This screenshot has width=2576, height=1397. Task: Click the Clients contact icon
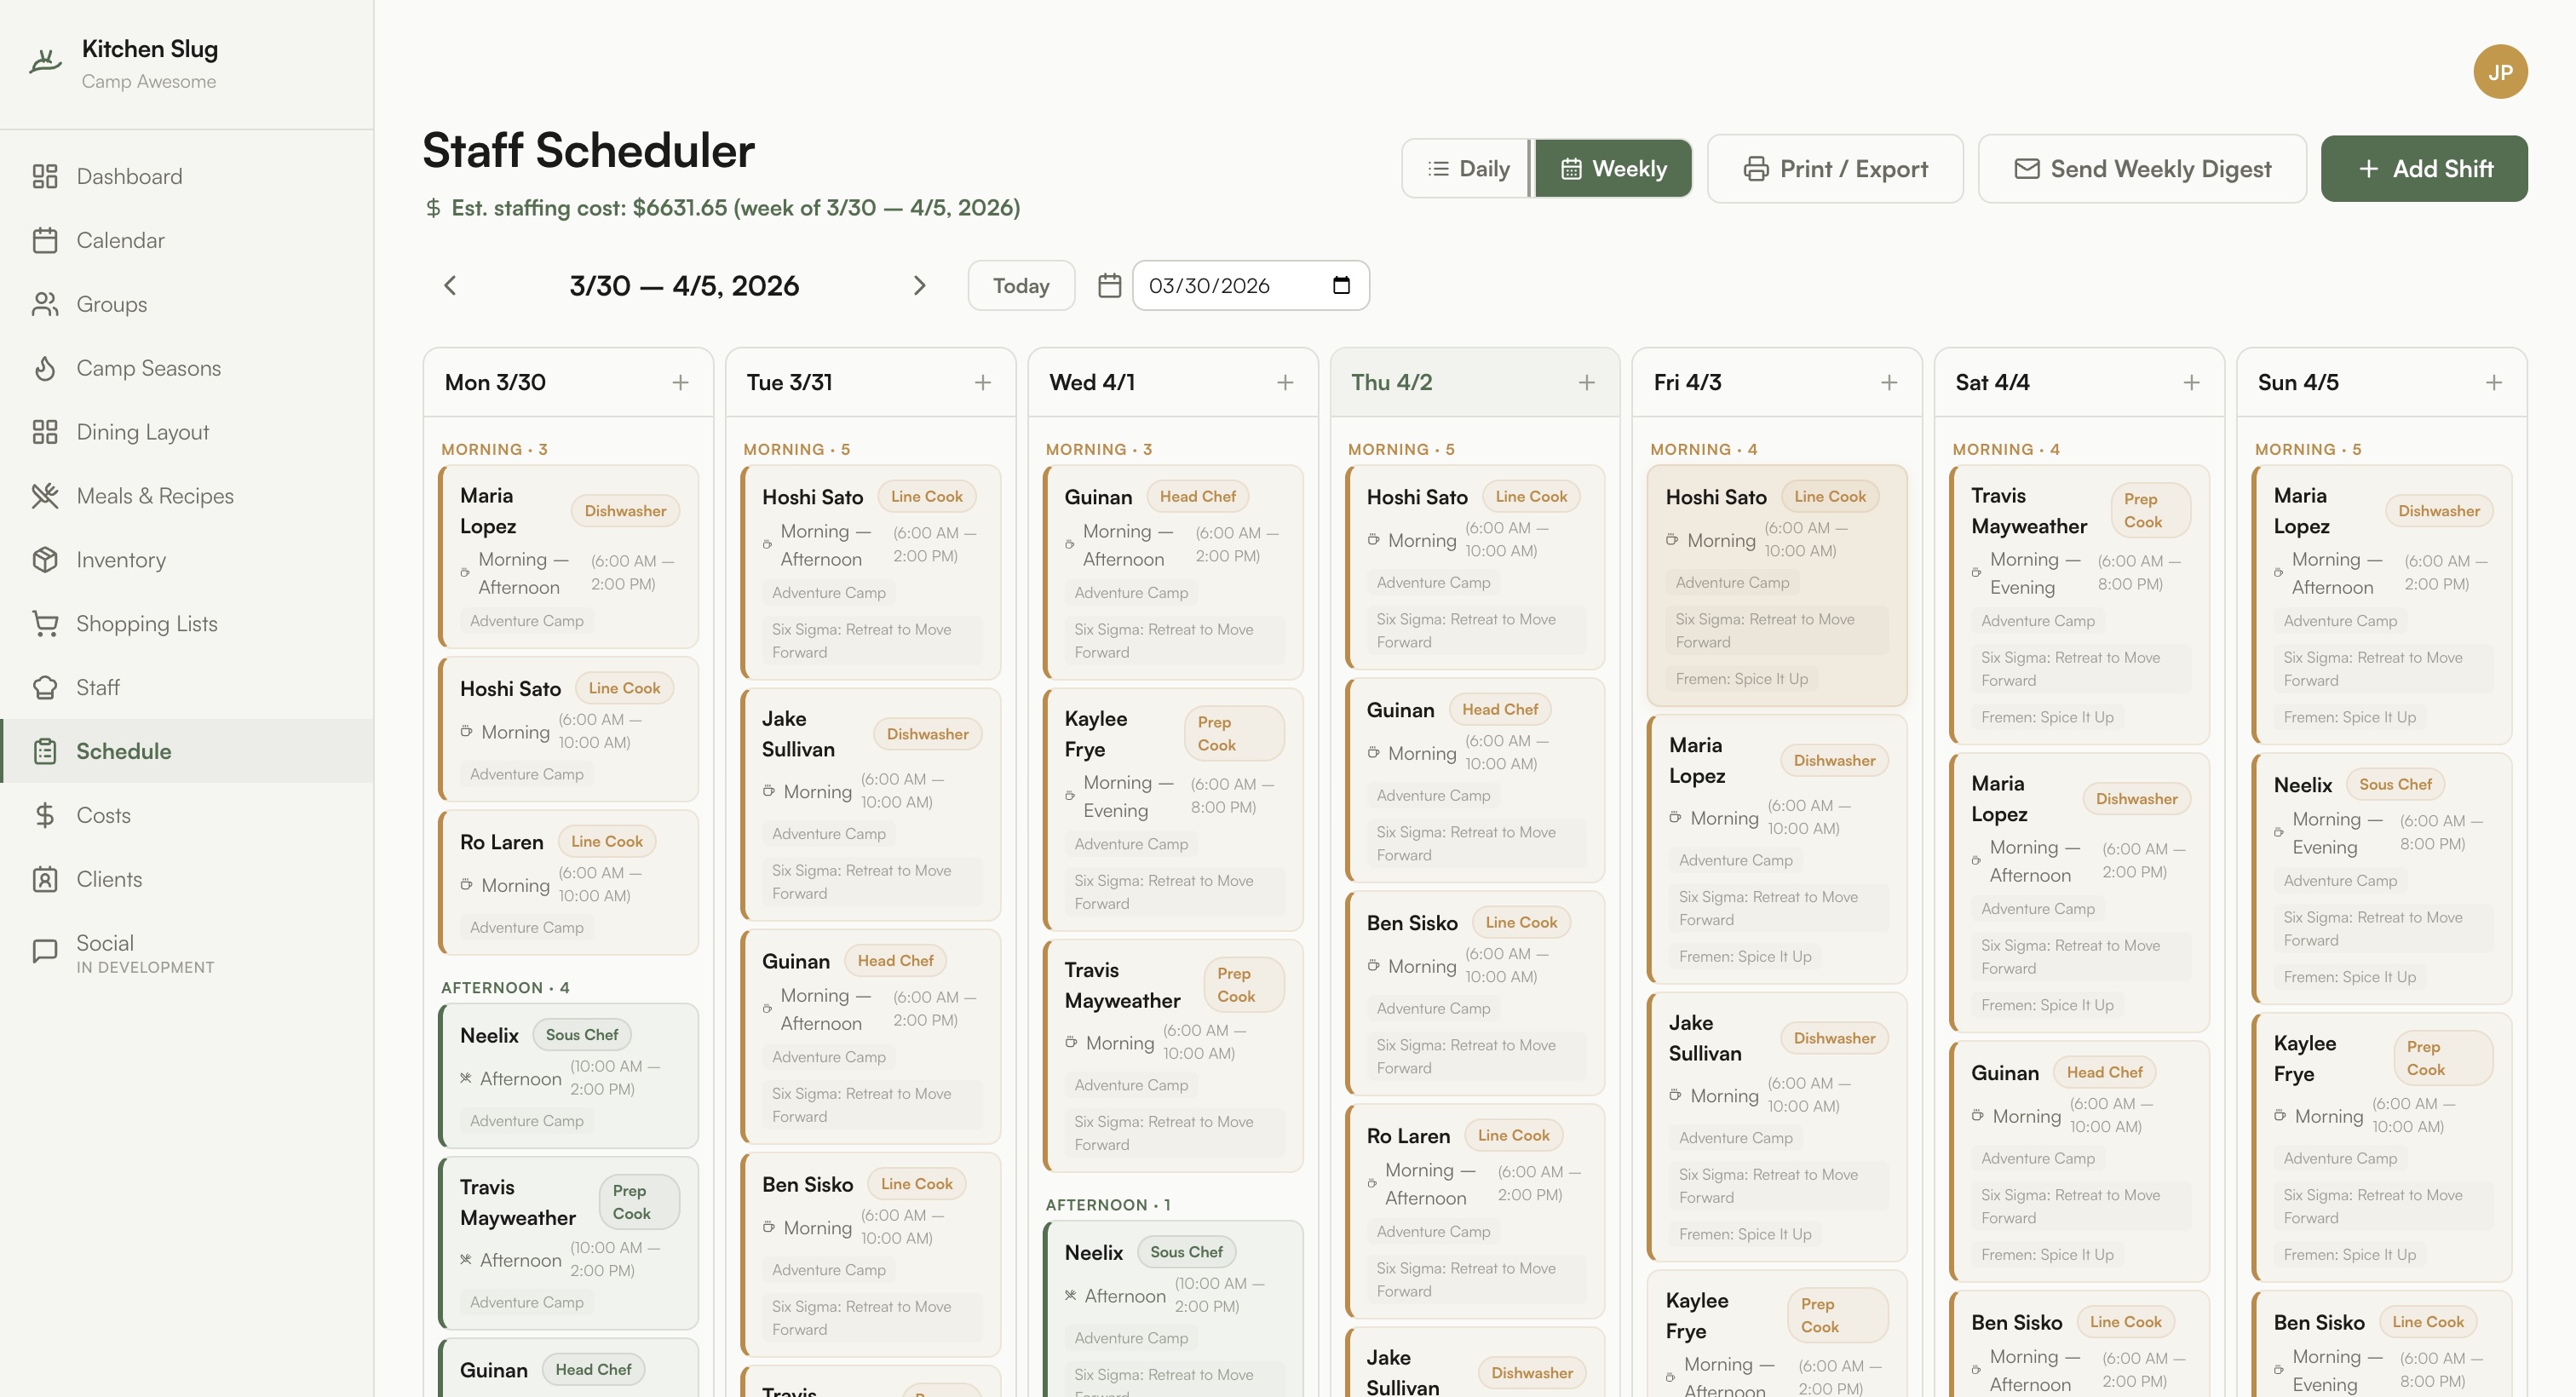pos(45,879)
